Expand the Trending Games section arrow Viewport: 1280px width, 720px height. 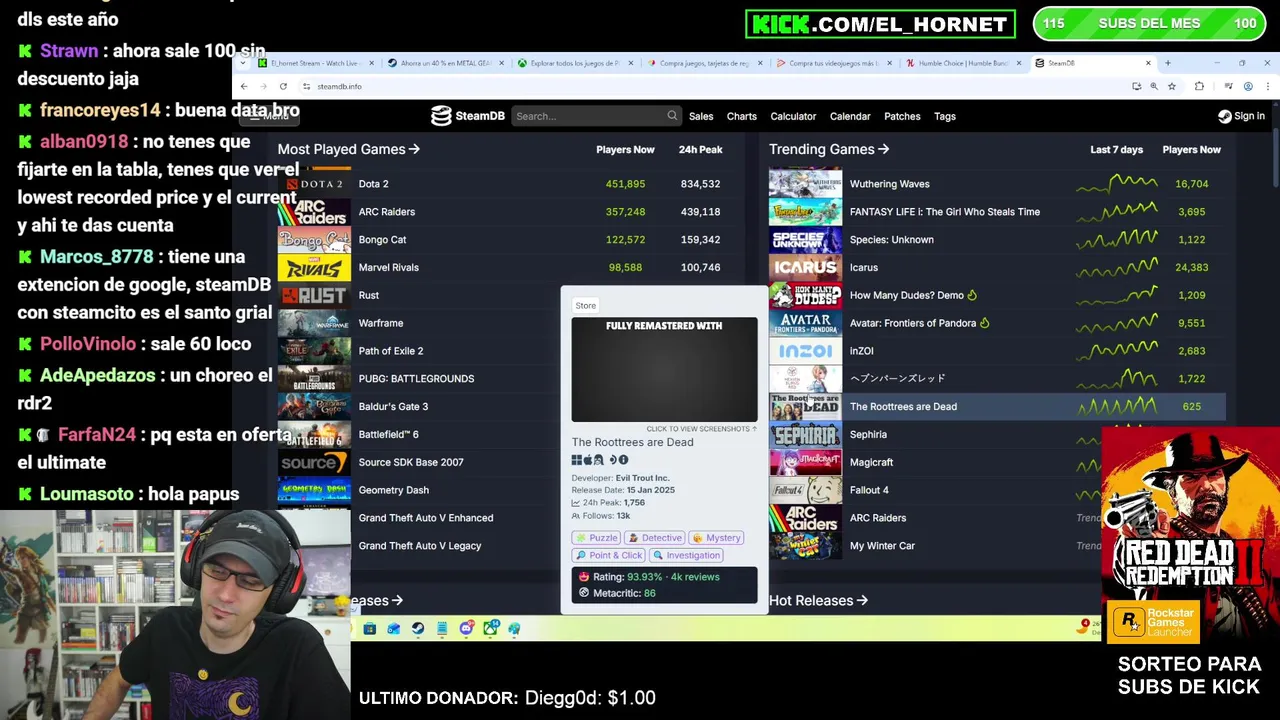(x=883, y=149)
